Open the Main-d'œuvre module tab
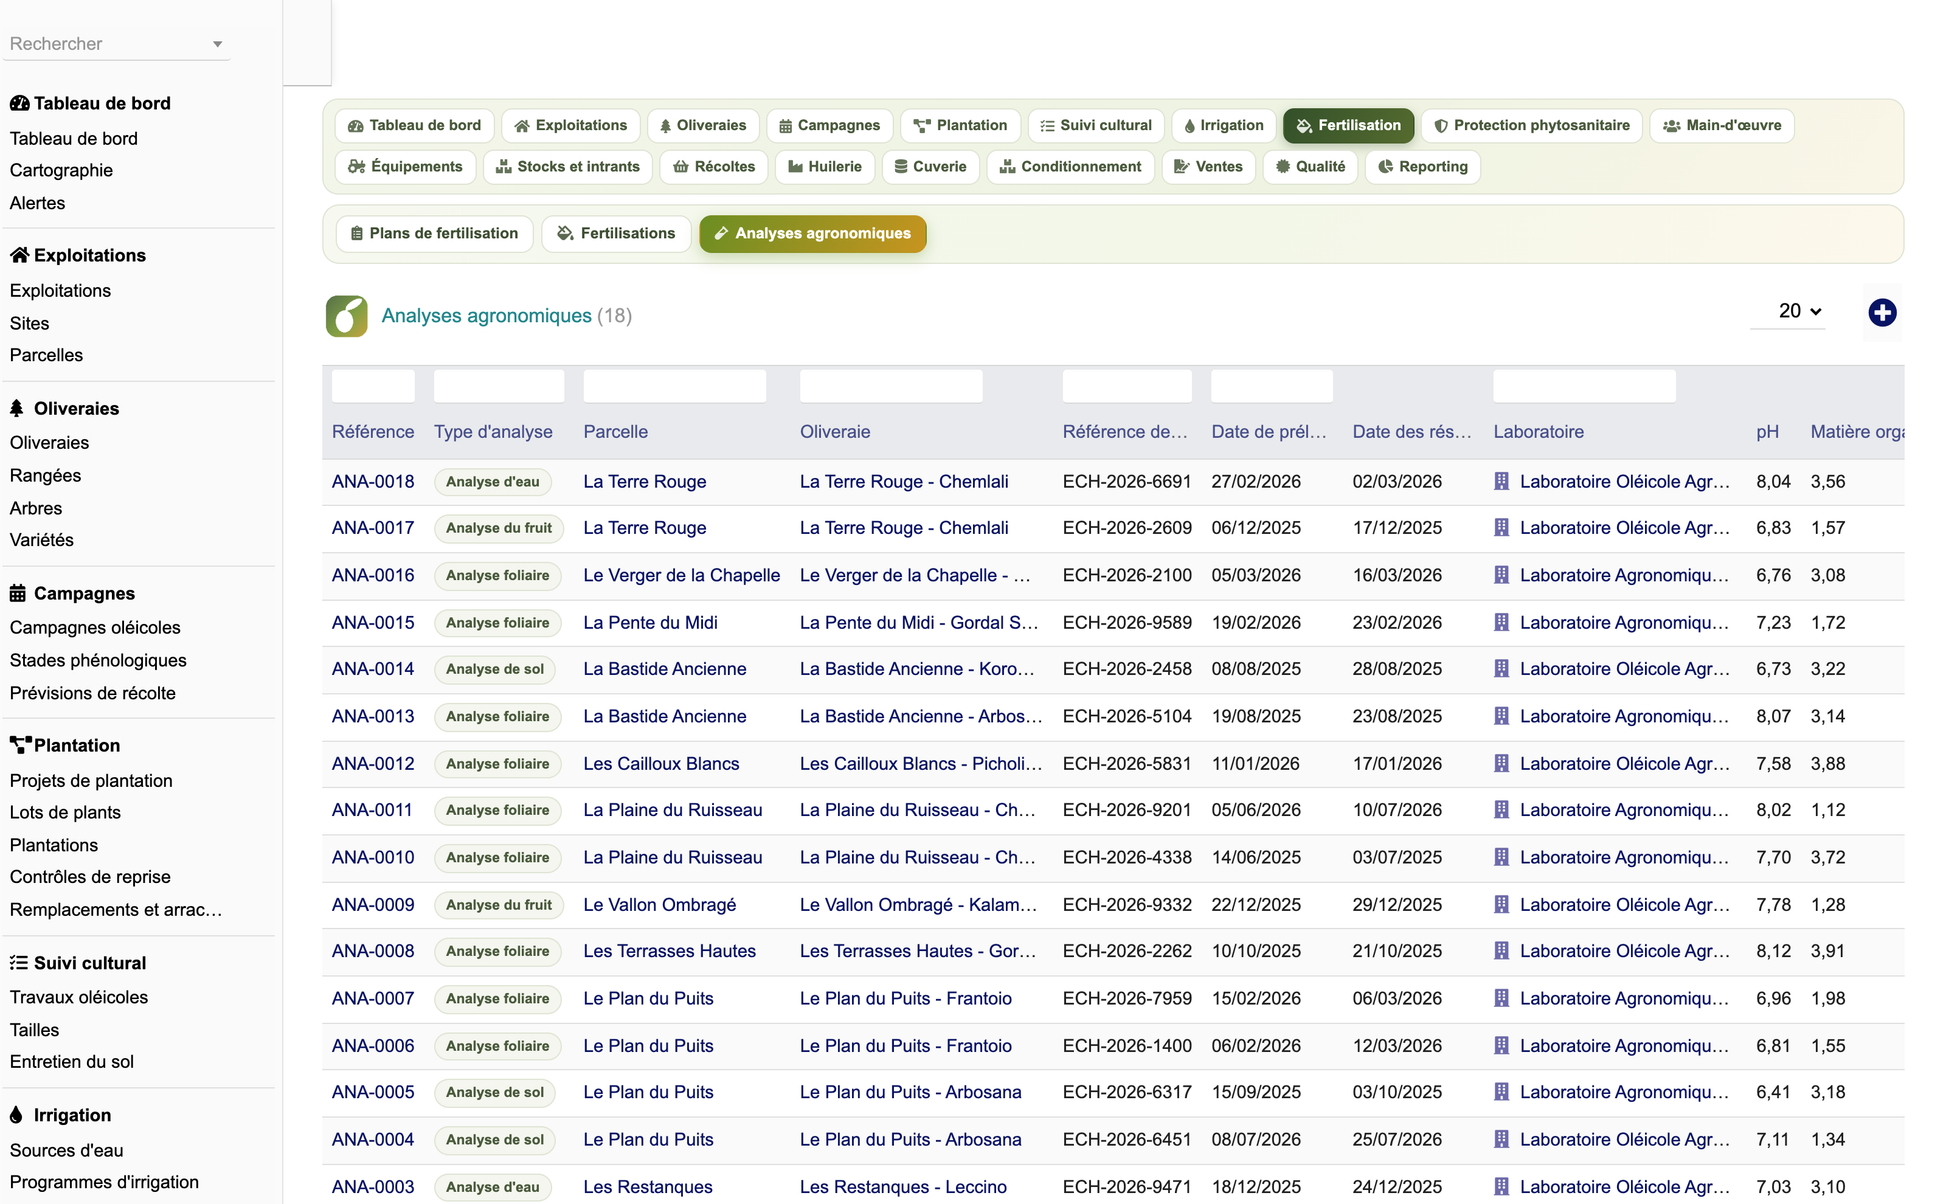 tap(1722, 126)
